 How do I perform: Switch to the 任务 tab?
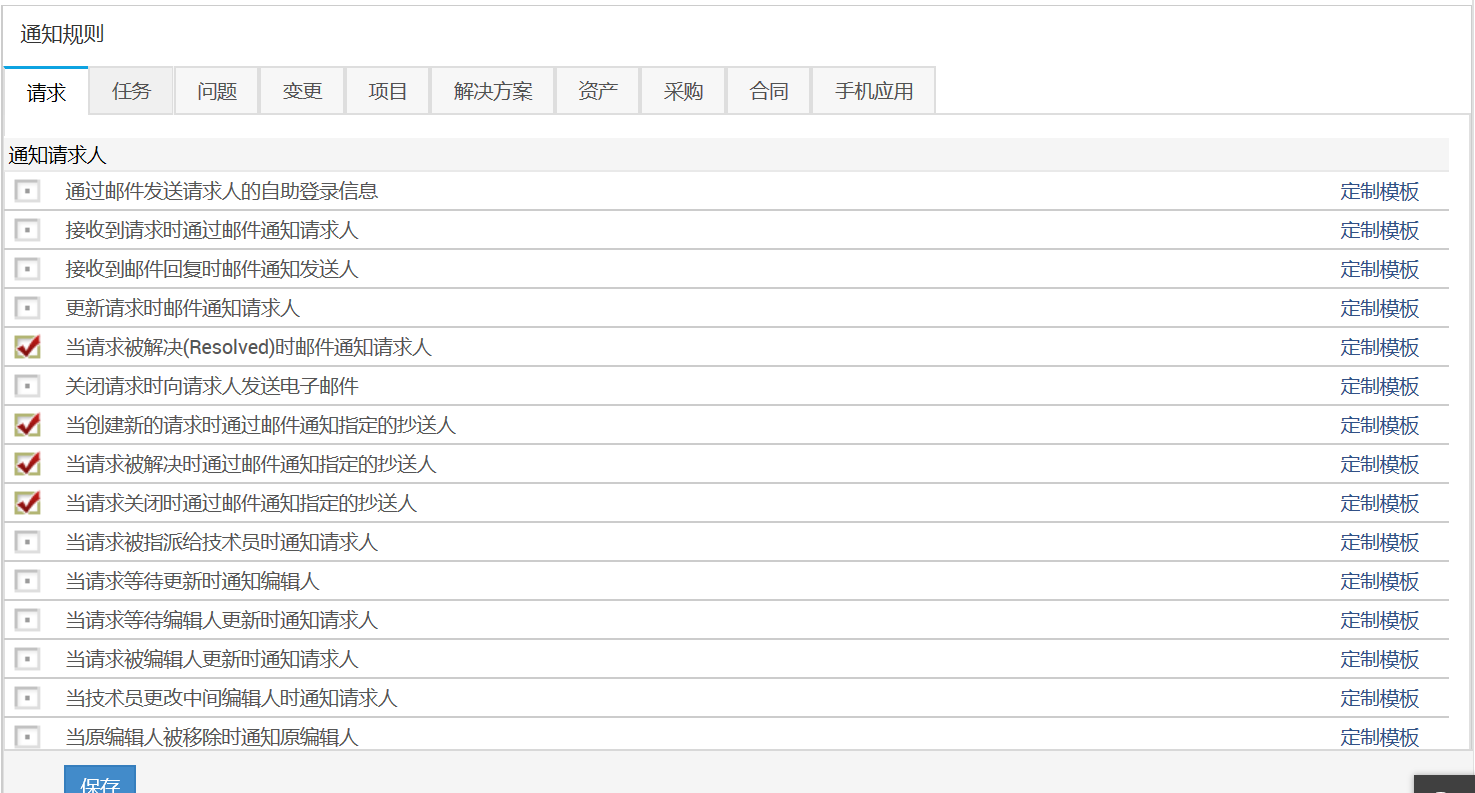pos(131,91)
